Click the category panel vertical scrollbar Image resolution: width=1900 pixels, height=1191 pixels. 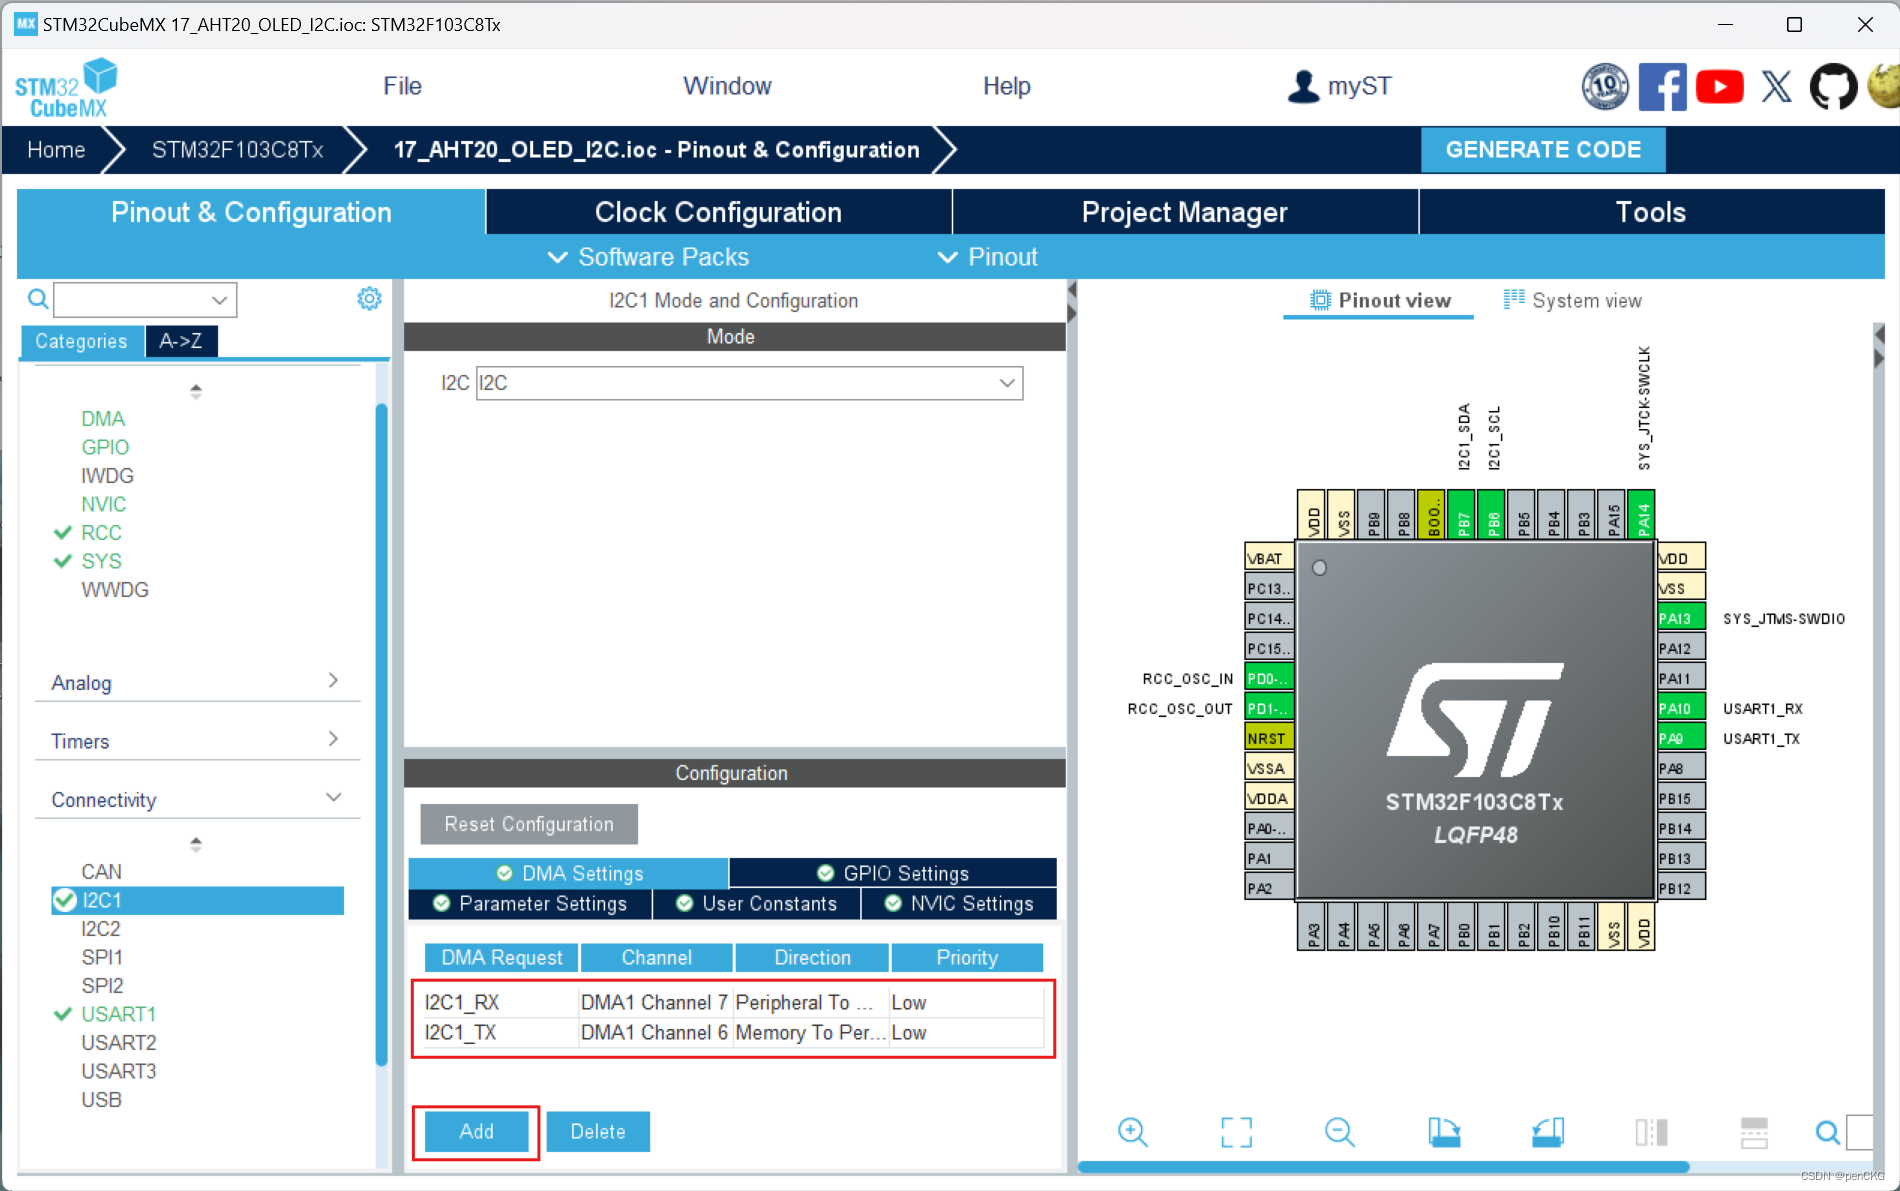point(381,735)
